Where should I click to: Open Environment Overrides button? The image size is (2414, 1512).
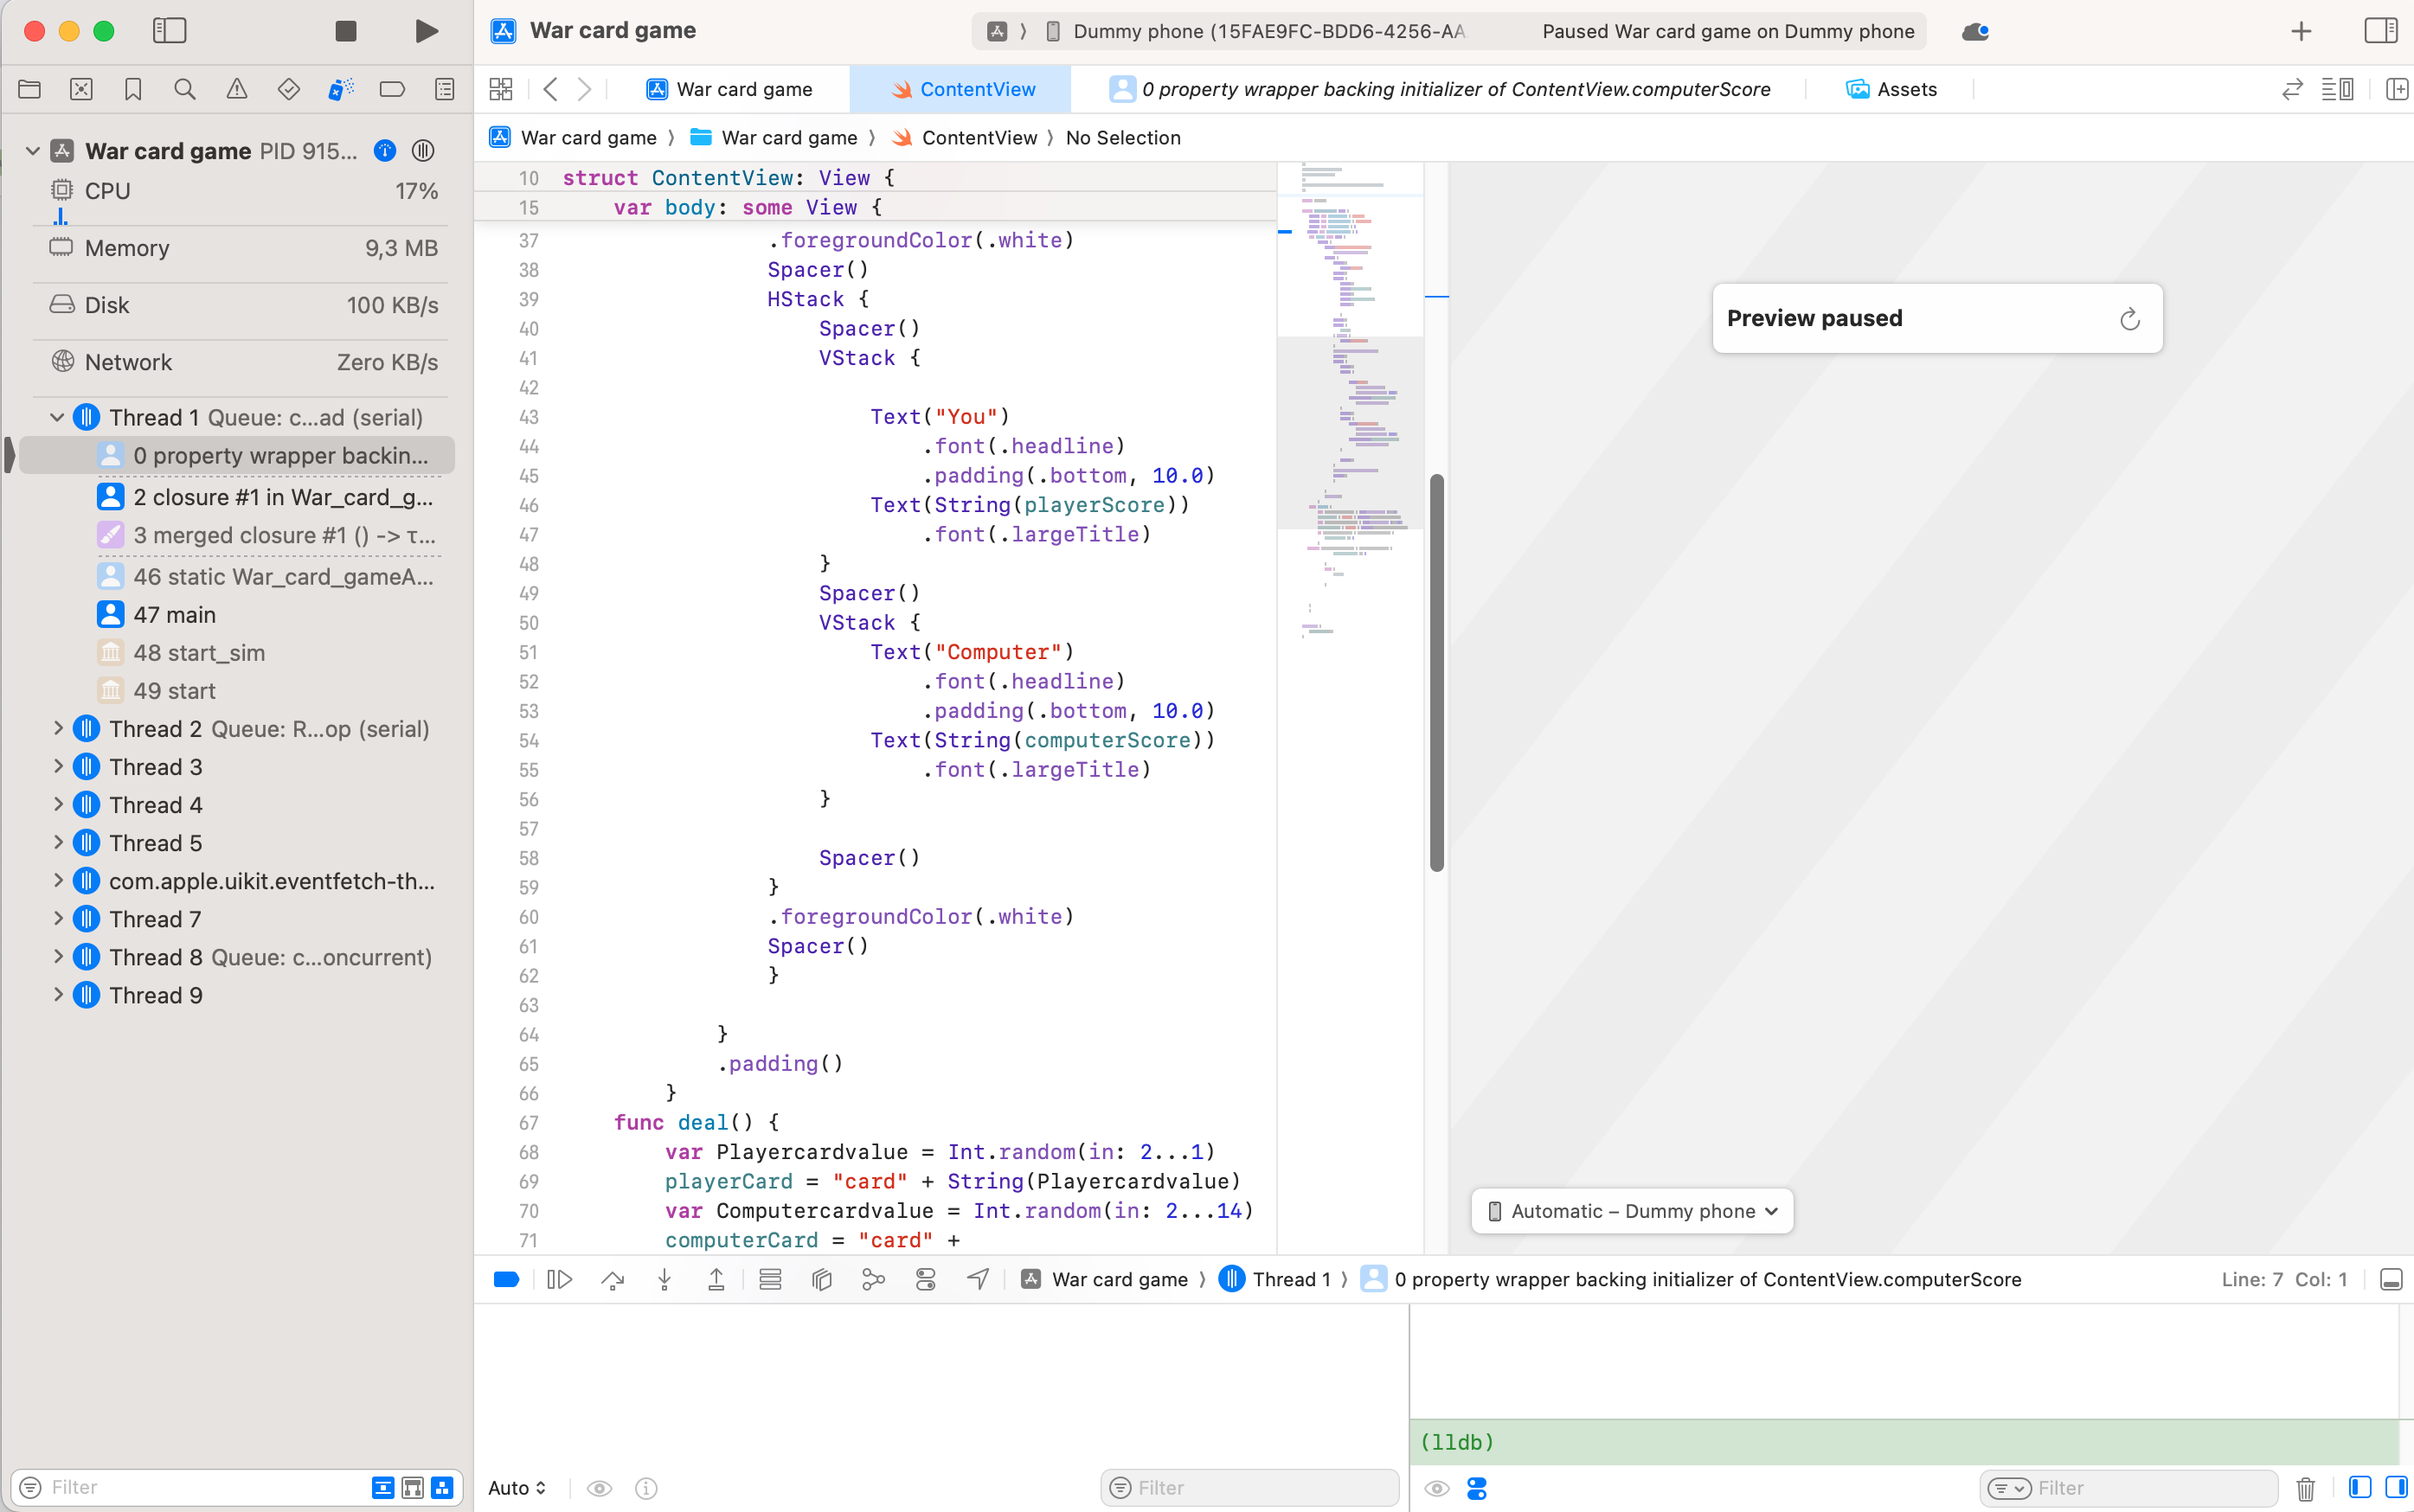926,1279
